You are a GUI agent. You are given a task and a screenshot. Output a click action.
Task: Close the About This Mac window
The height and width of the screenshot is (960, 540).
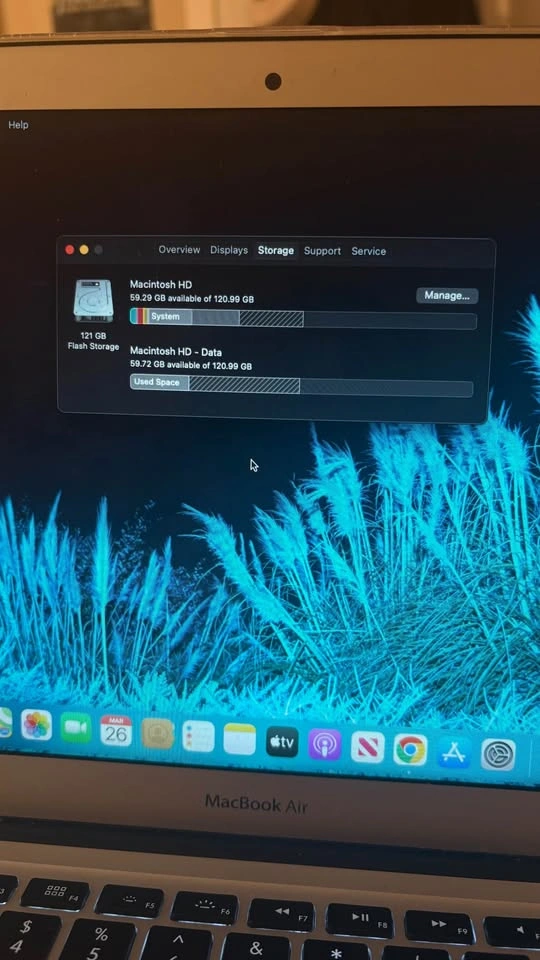tap(69, 249)
